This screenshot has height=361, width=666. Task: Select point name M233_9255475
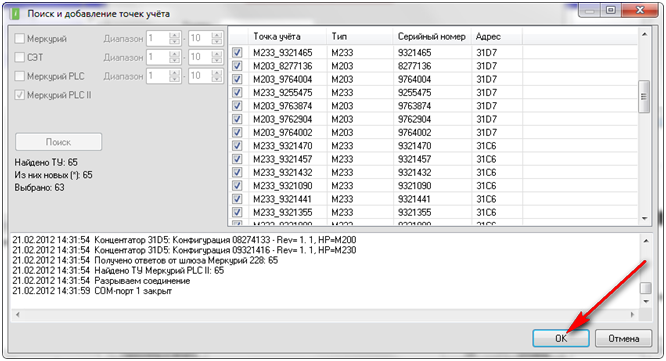282,92
